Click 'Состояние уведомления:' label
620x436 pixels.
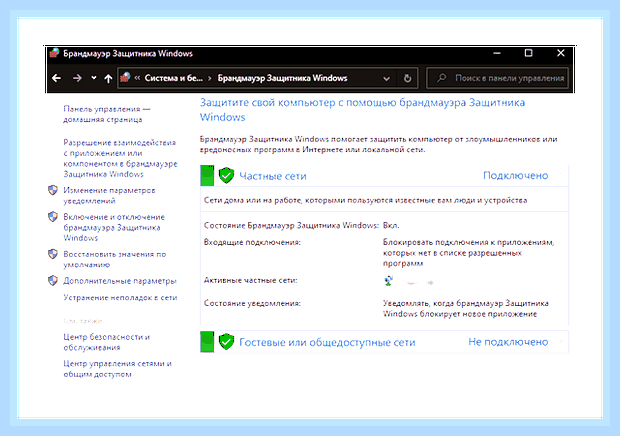point(252,303)
